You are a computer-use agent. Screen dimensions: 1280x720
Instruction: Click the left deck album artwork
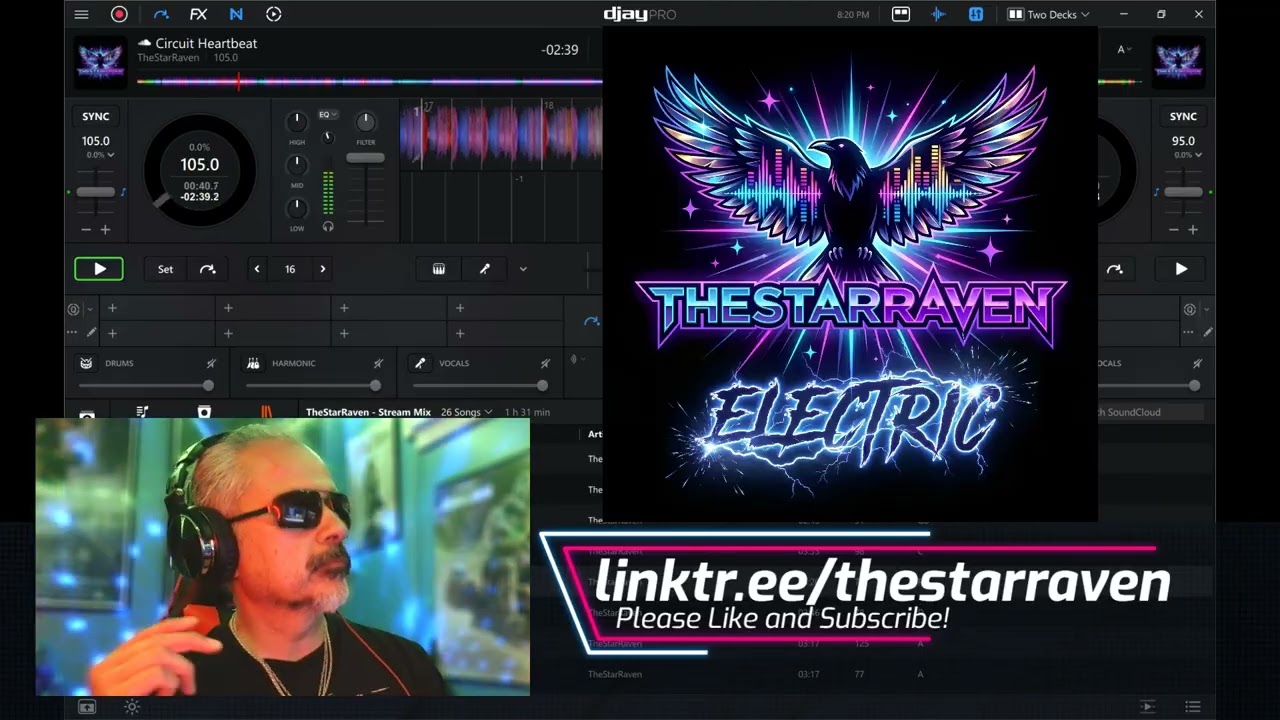point(101,62)
